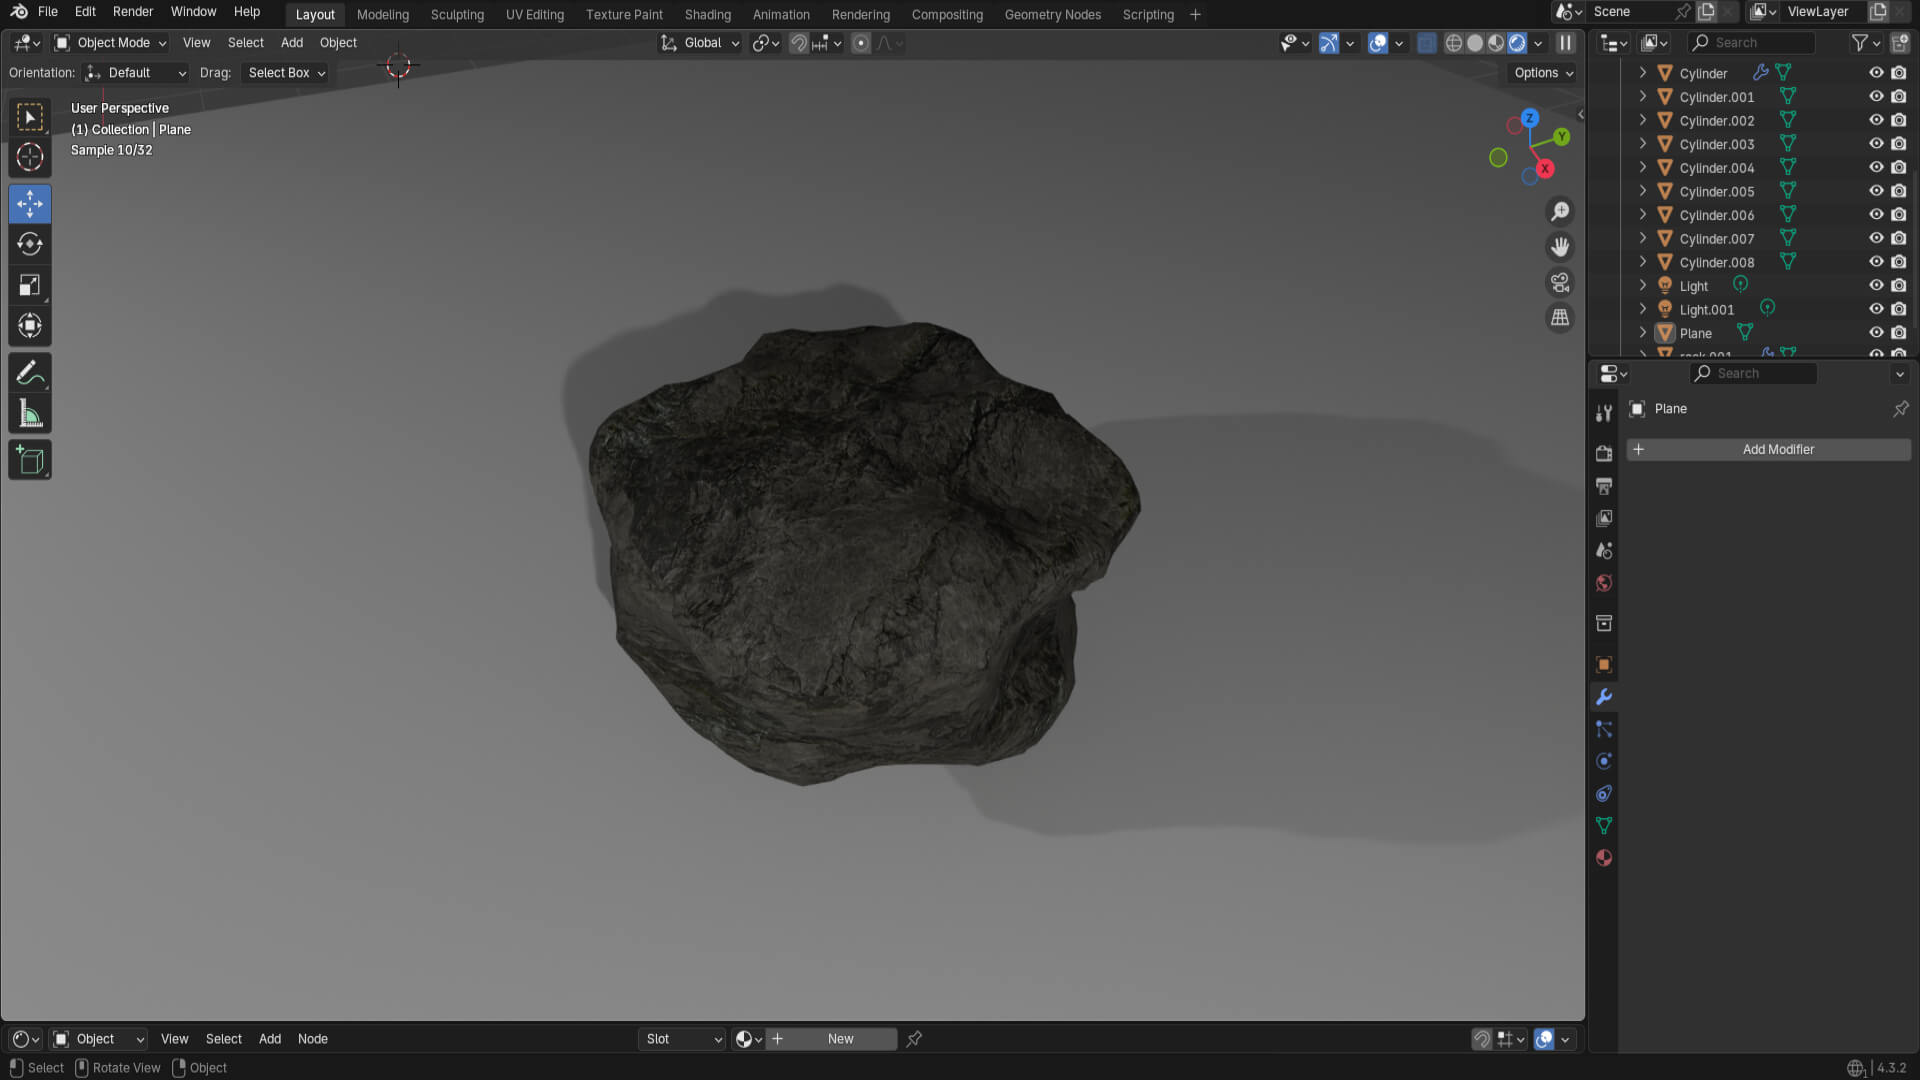Screen dimensions: 1920x1080
Task: Activate the Annotate pencil tool
Action: 30,373
